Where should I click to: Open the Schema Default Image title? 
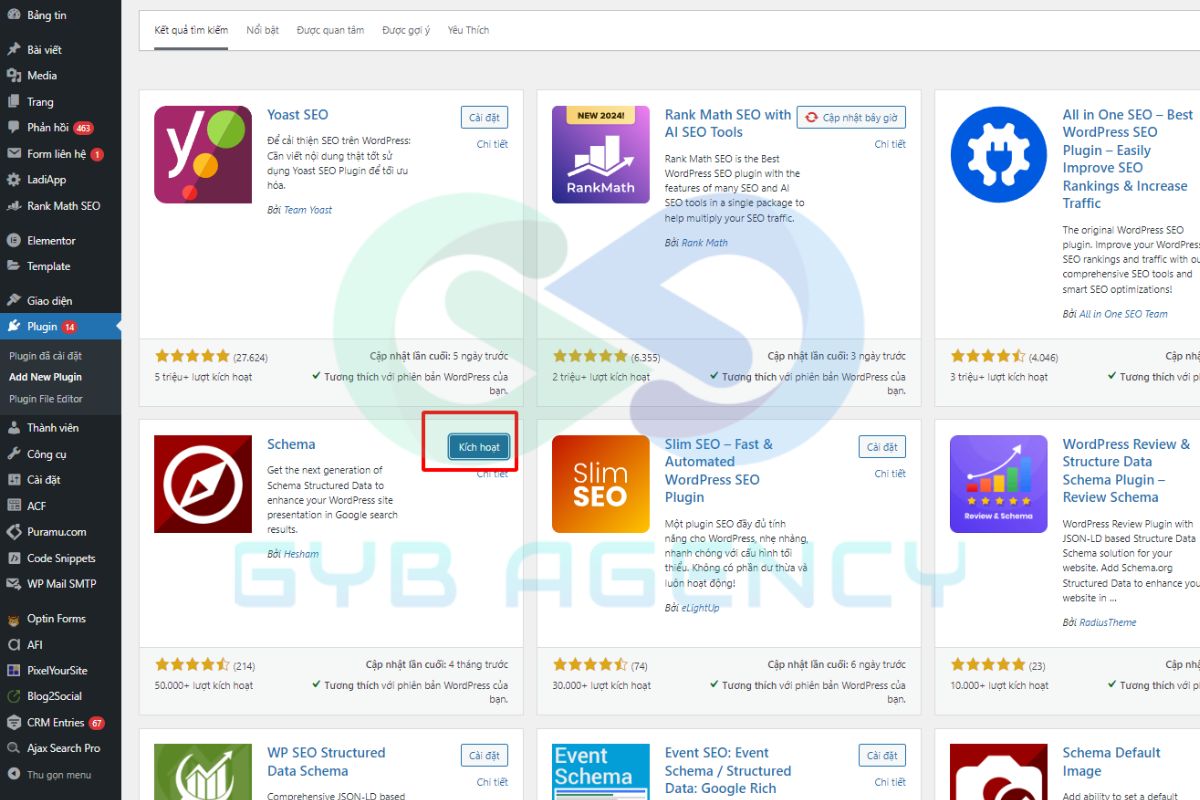(1111, 762)
